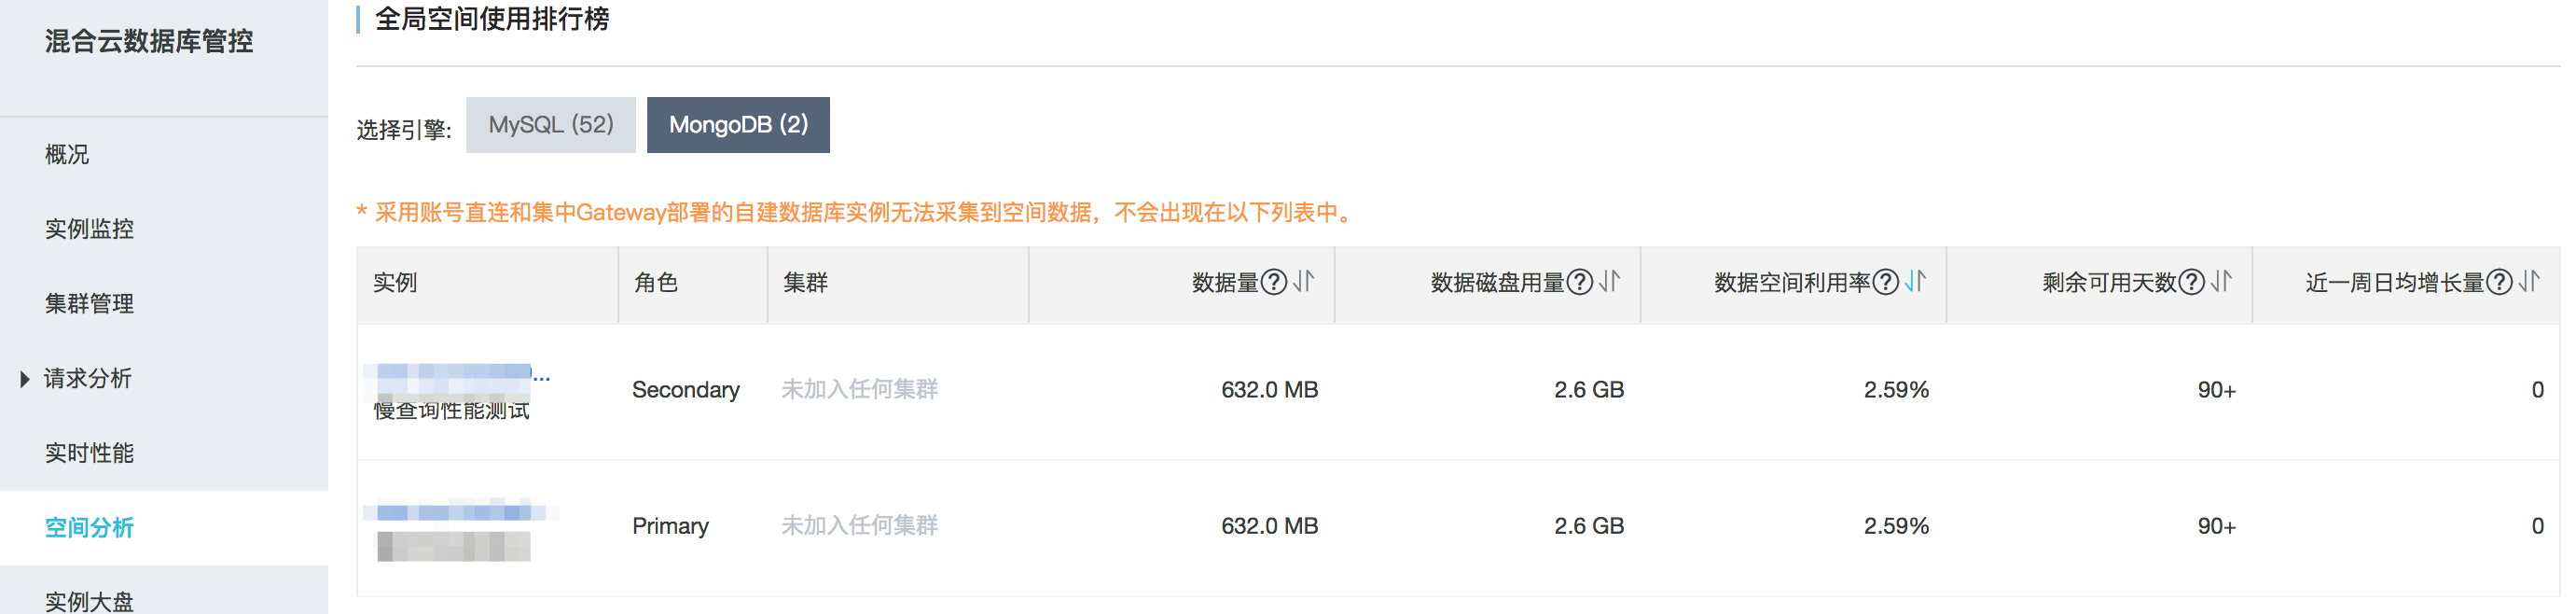Open 概况 in the sidebar
Screen dimensions: 2576x614
click(x=67, y=155)
